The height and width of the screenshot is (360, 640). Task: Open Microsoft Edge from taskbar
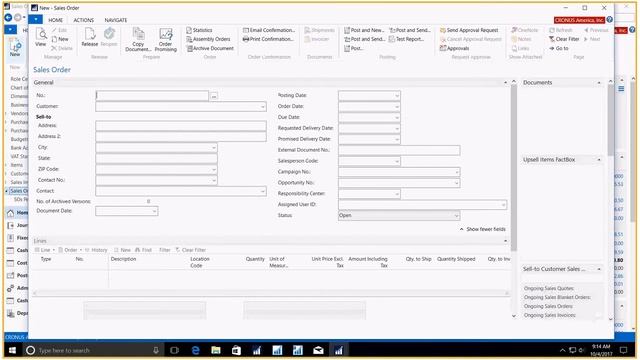click(196, 350)
